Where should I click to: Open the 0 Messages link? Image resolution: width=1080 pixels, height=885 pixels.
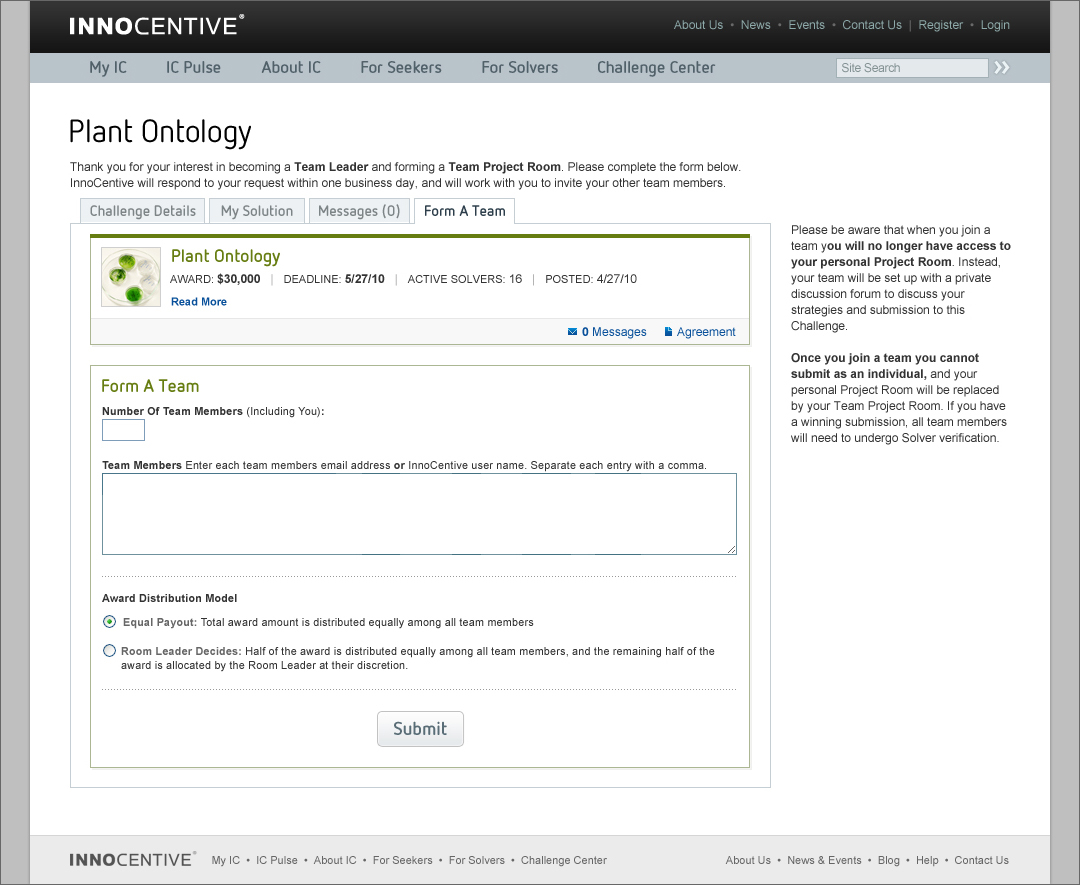[614, 332]
